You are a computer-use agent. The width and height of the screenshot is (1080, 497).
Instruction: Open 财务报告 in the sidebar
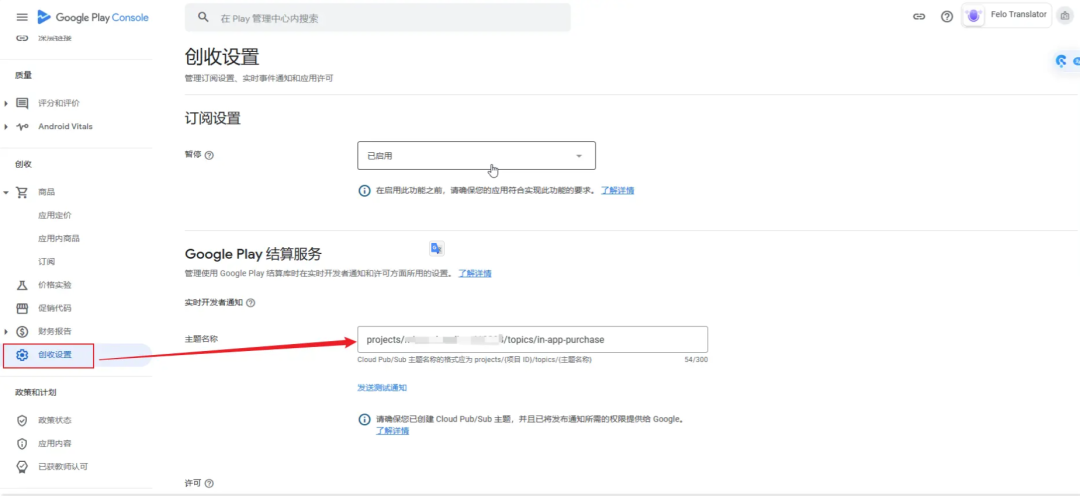[x=54, y=332]
